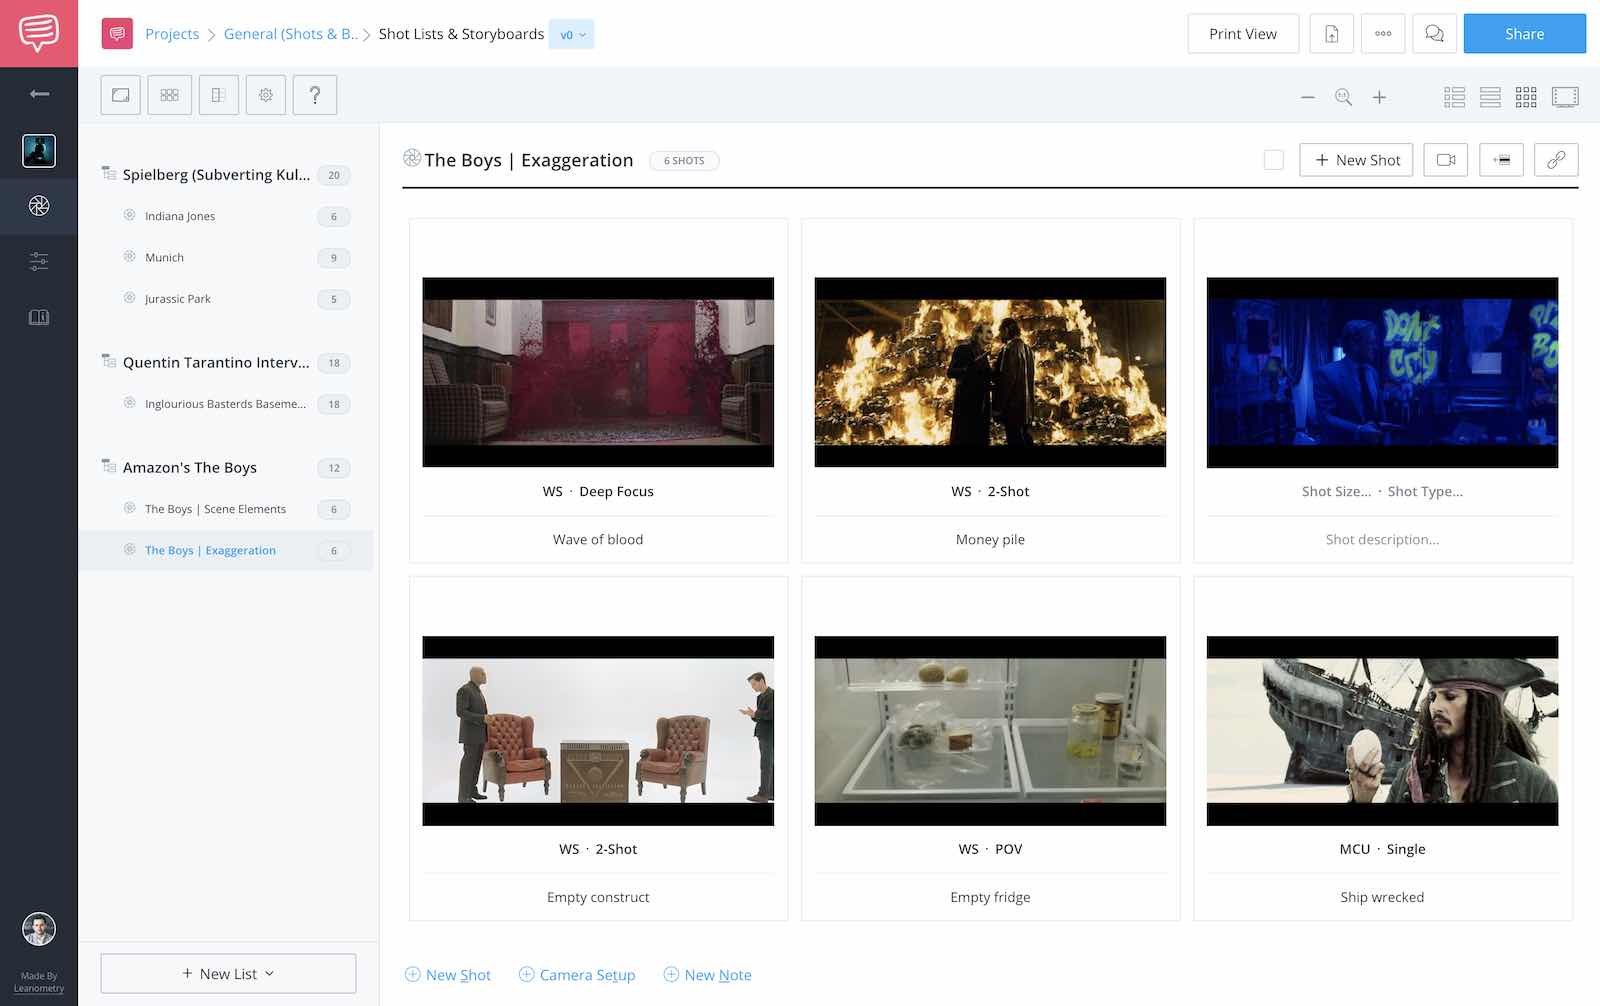
Task: Click the magnifier zoom reset icon
Action: click(1344, 97)
